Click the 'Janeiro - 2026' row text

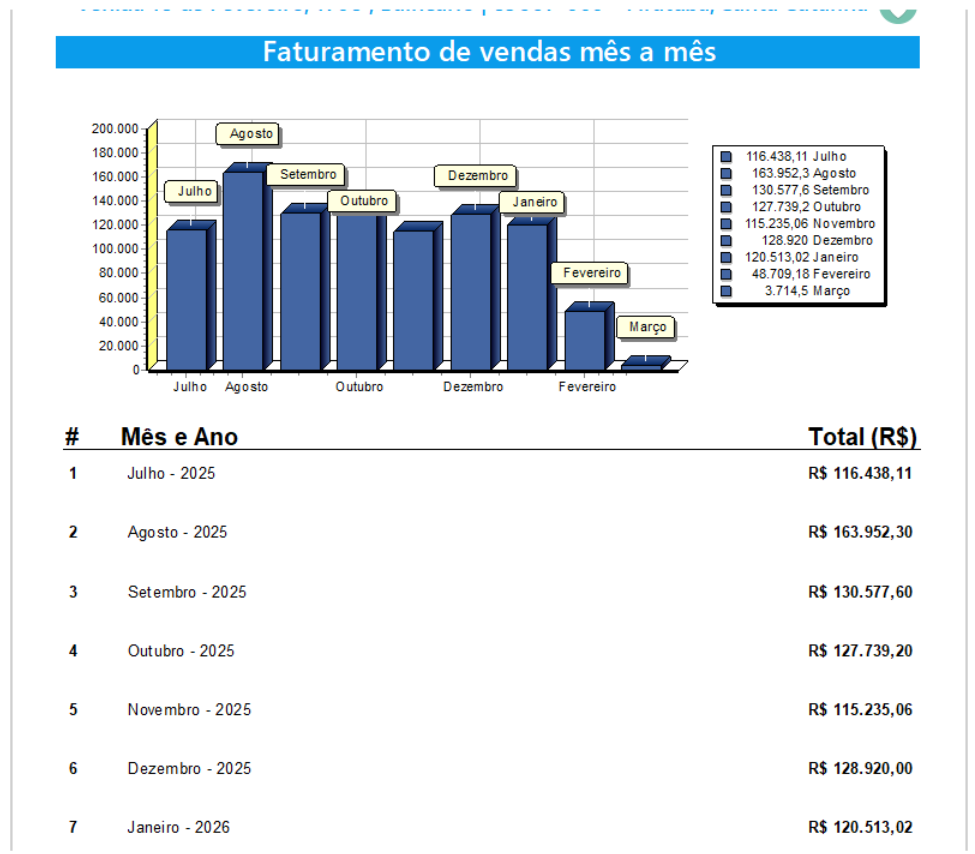coord(178,827)
